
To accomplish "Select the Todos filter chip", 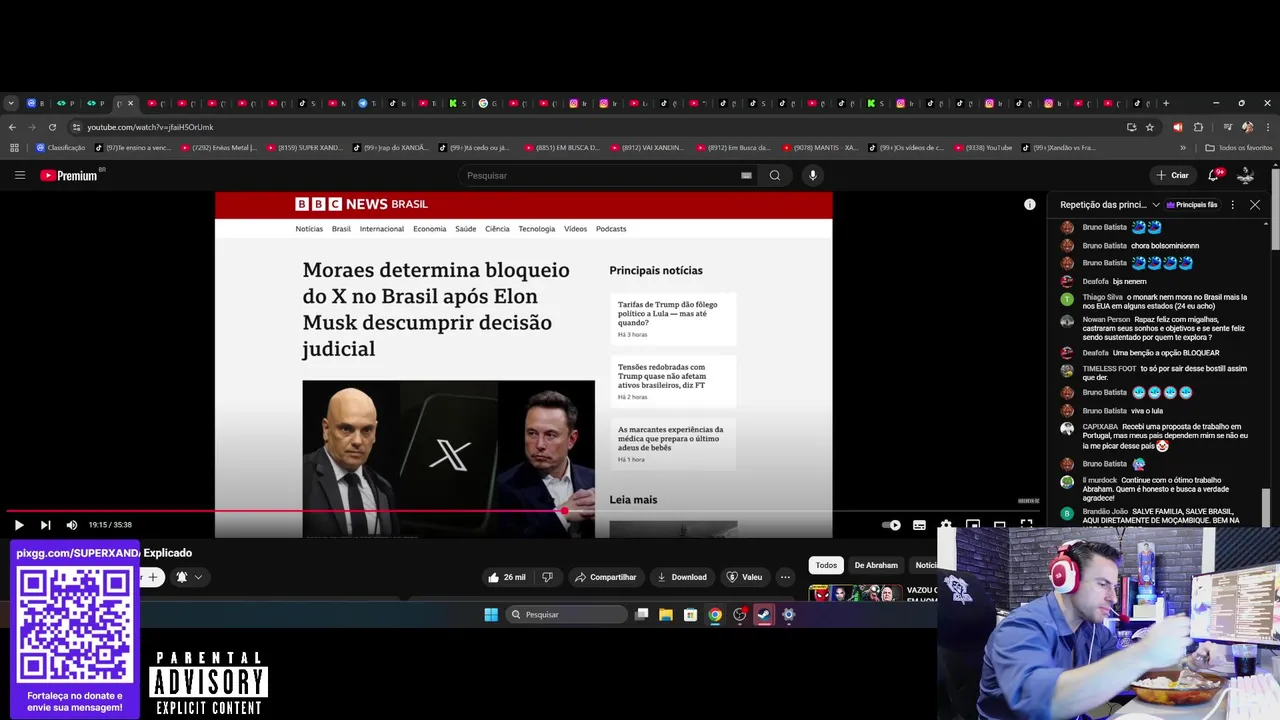I will pyautogui.click(x=826, y=565).
